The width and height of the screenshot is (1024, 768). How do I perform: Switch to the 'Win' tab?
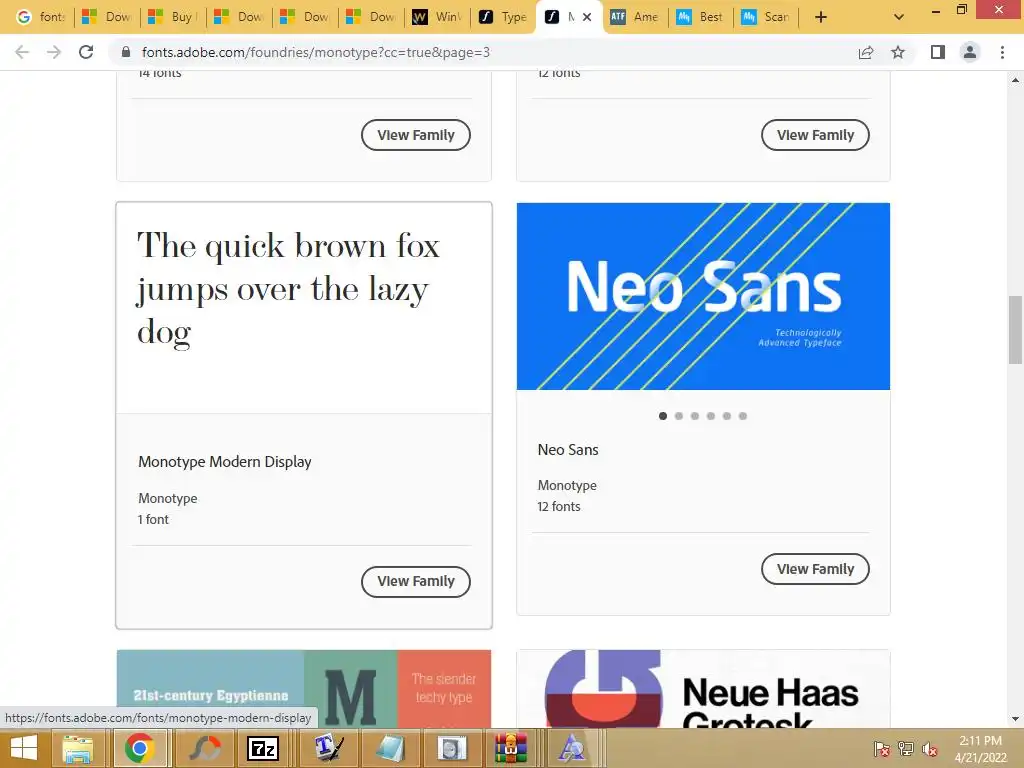pos(437,17)
